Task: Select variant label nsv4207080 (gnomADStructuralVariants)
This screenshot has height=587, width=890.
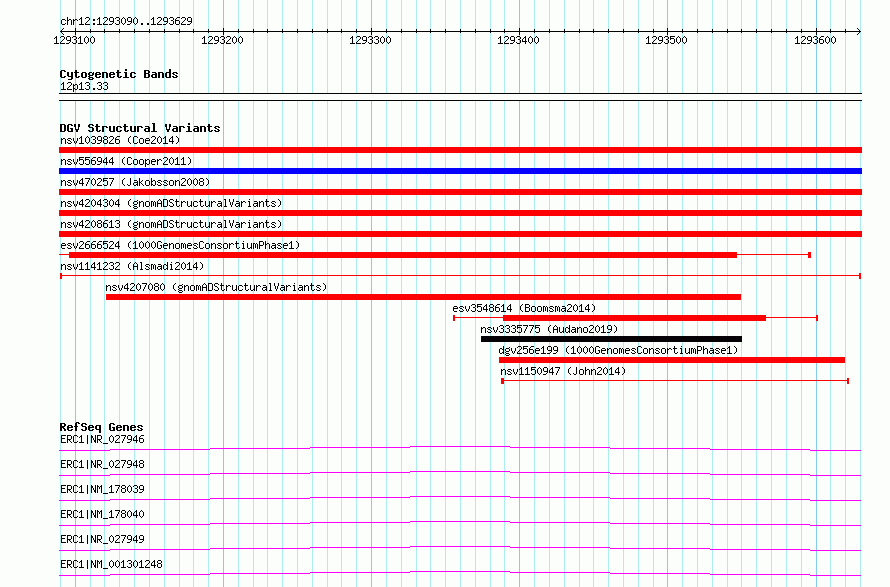Action: [216, 287]
